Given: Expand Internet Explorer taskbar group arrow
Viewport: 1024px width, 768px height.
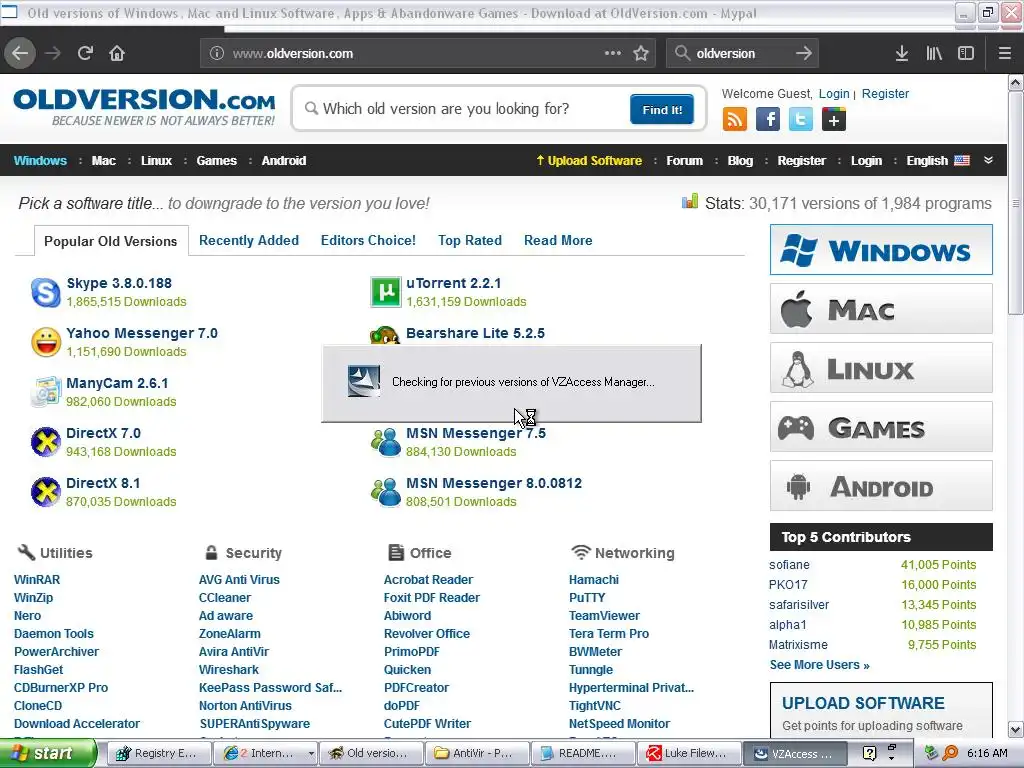Looking at the screenshot, I should tap(311, 754).
